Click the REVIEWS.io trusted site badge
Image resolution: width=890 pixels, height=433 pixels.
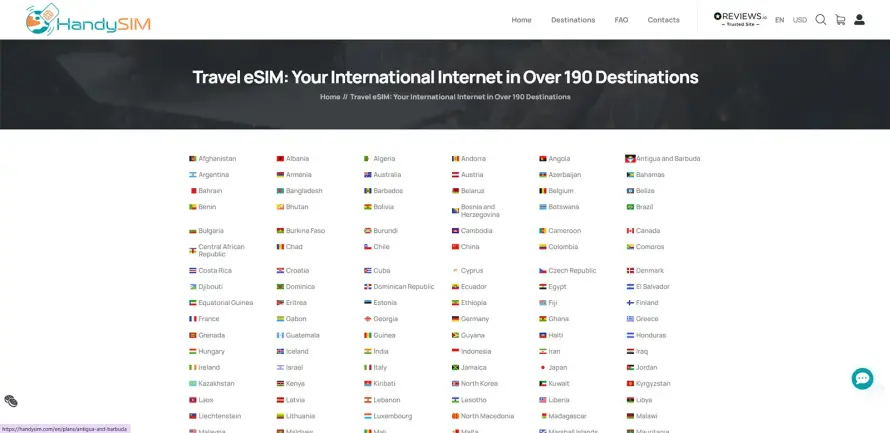[x=740, y=19]
